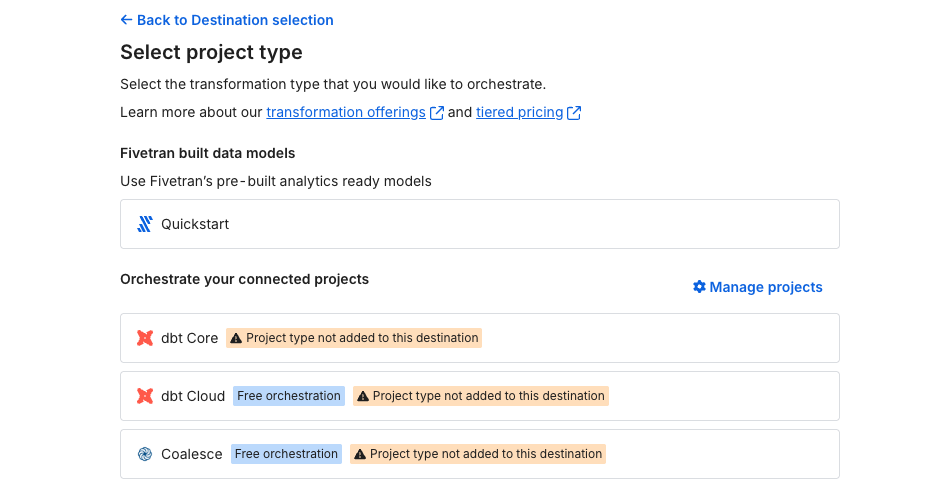Image resolution: width=941 pixels, height=494 pixels.
Task: Open Manage projects
Action: click(766, 287)
